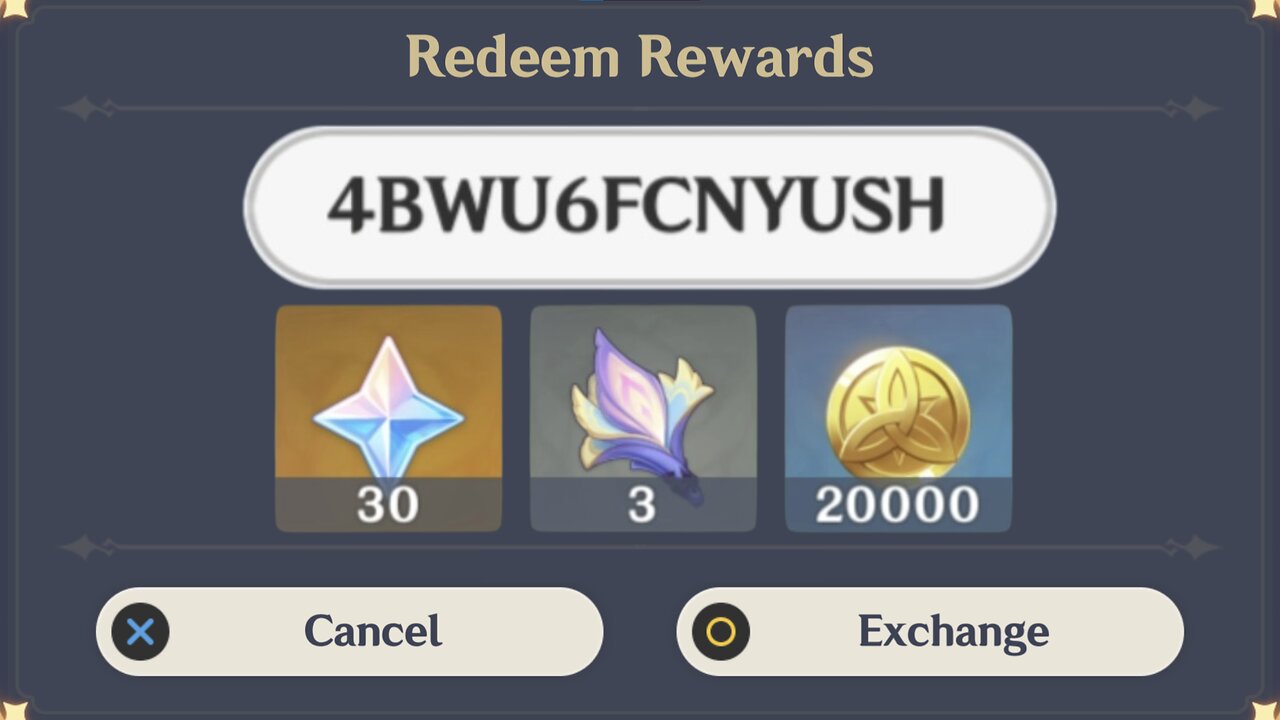
Task: Click the quantity label 3 under feather
Action: 642,505
